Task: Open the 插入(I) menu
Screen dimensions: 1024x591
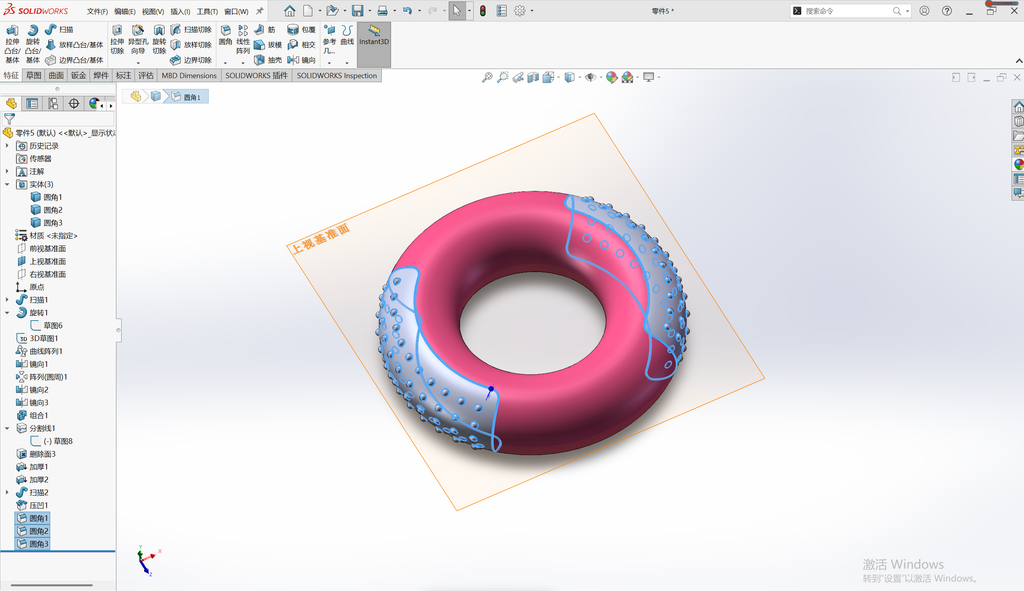Action: pyautogui.click(x=180, y=12)
